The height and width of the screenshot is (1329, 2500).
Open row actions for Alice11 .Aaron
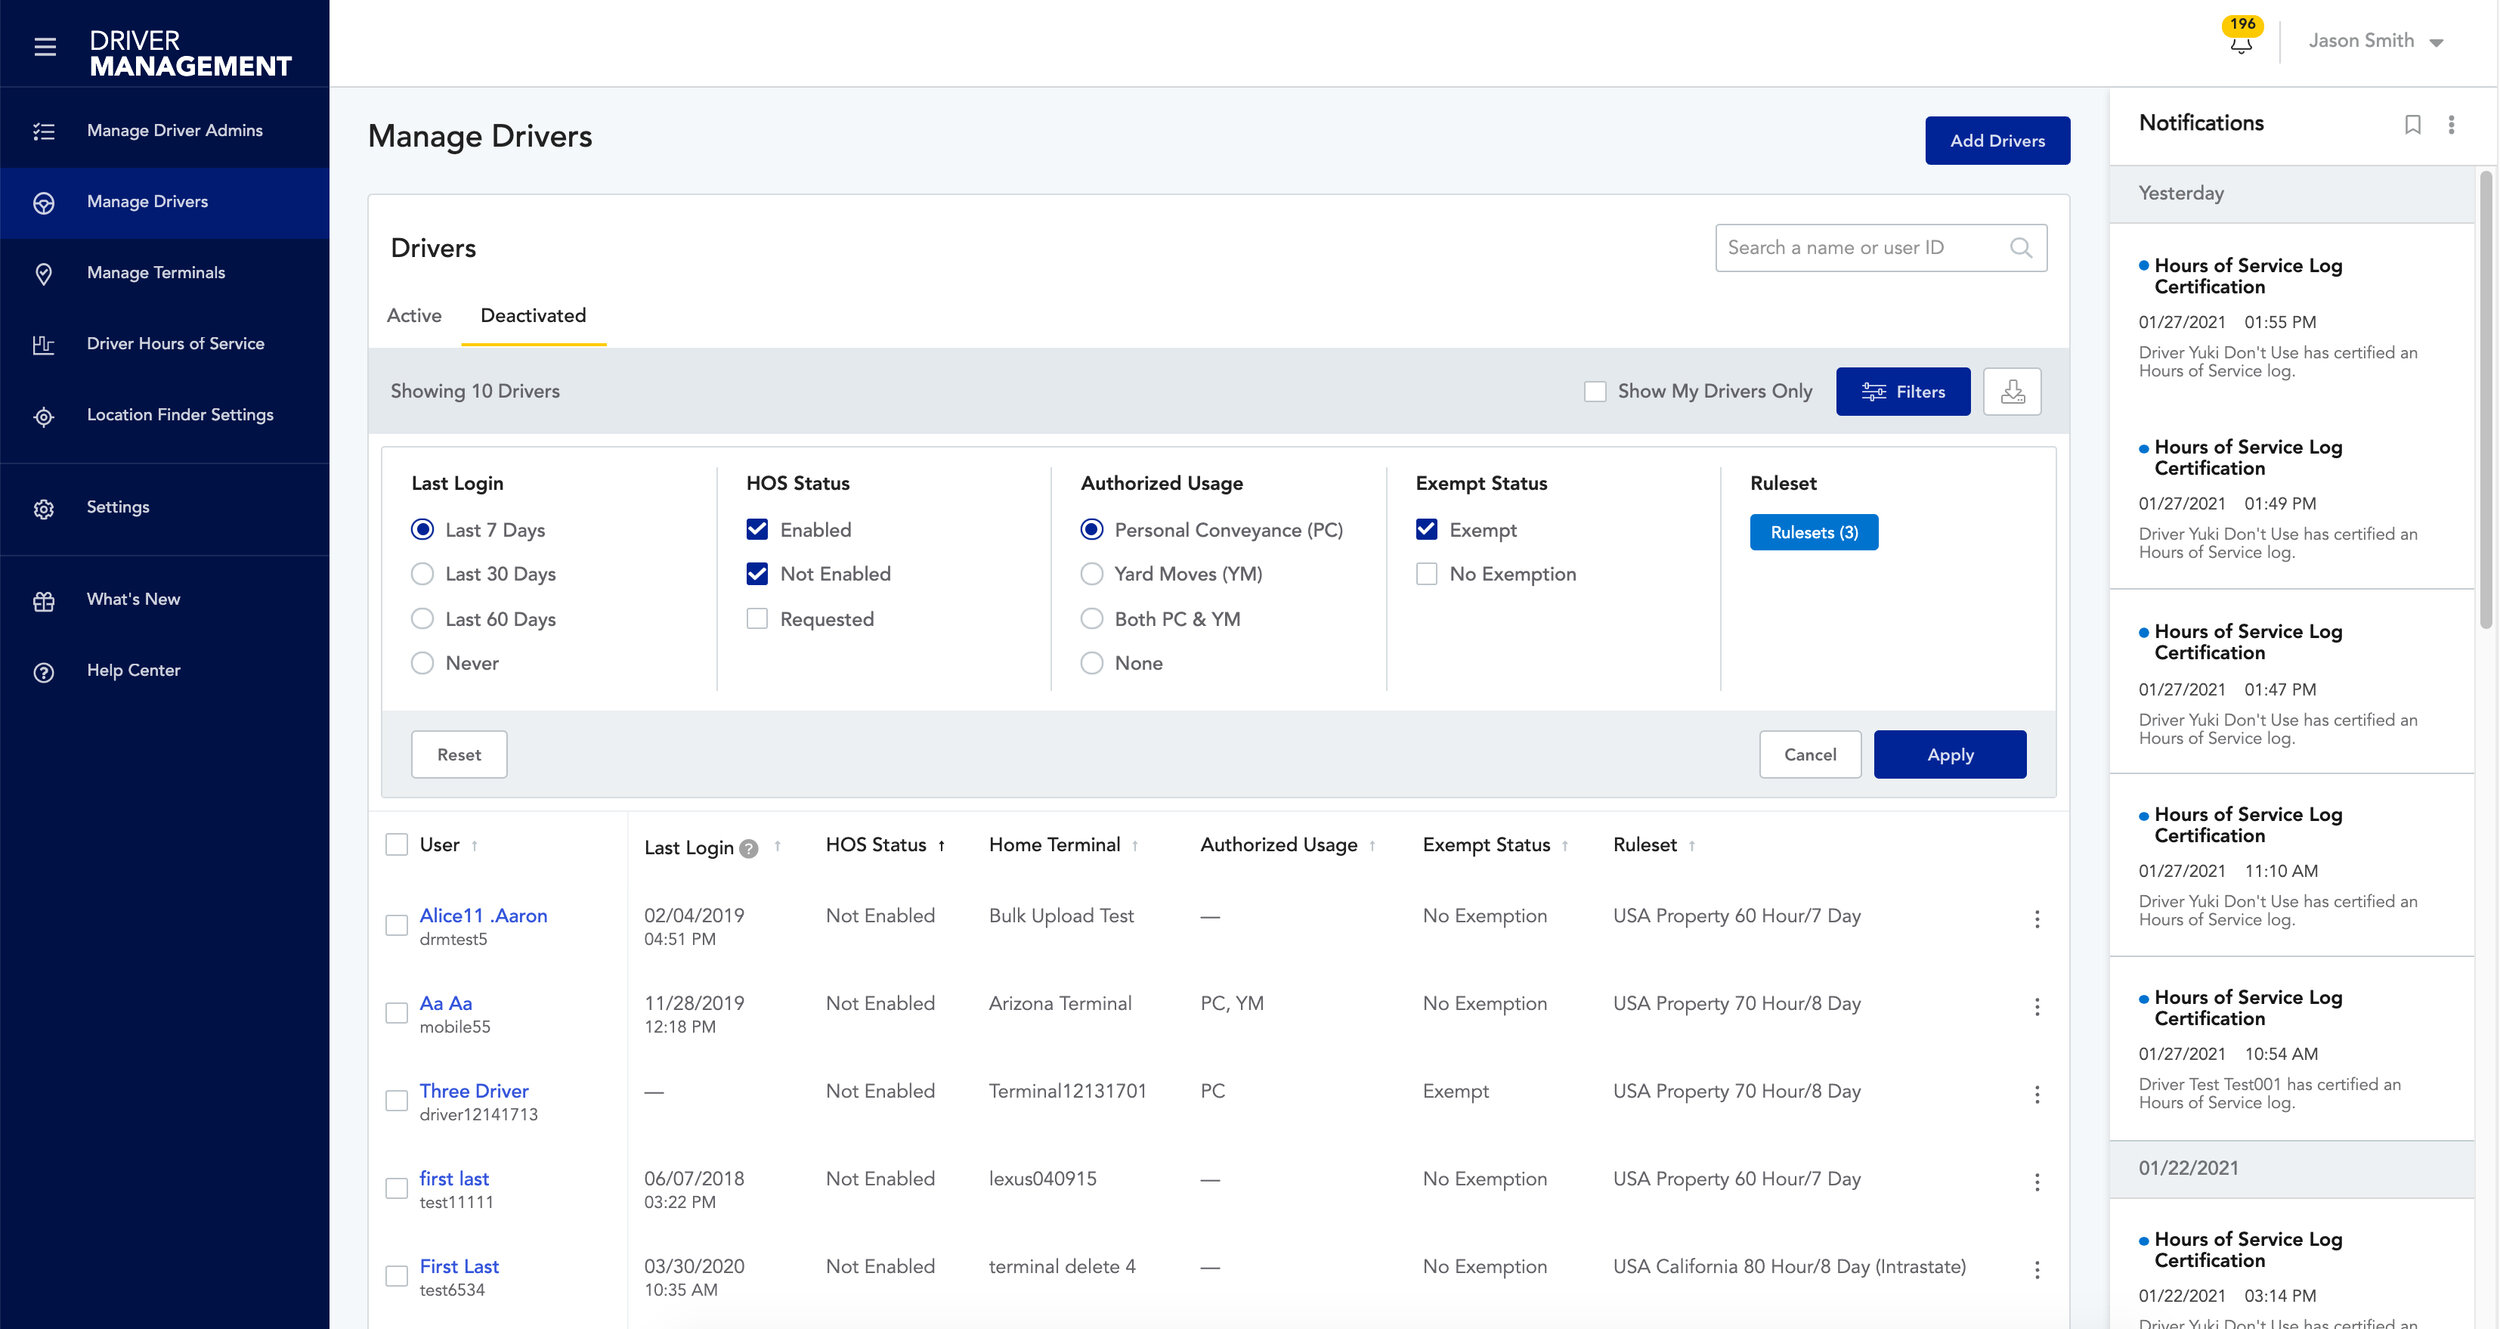point(2037,919)
